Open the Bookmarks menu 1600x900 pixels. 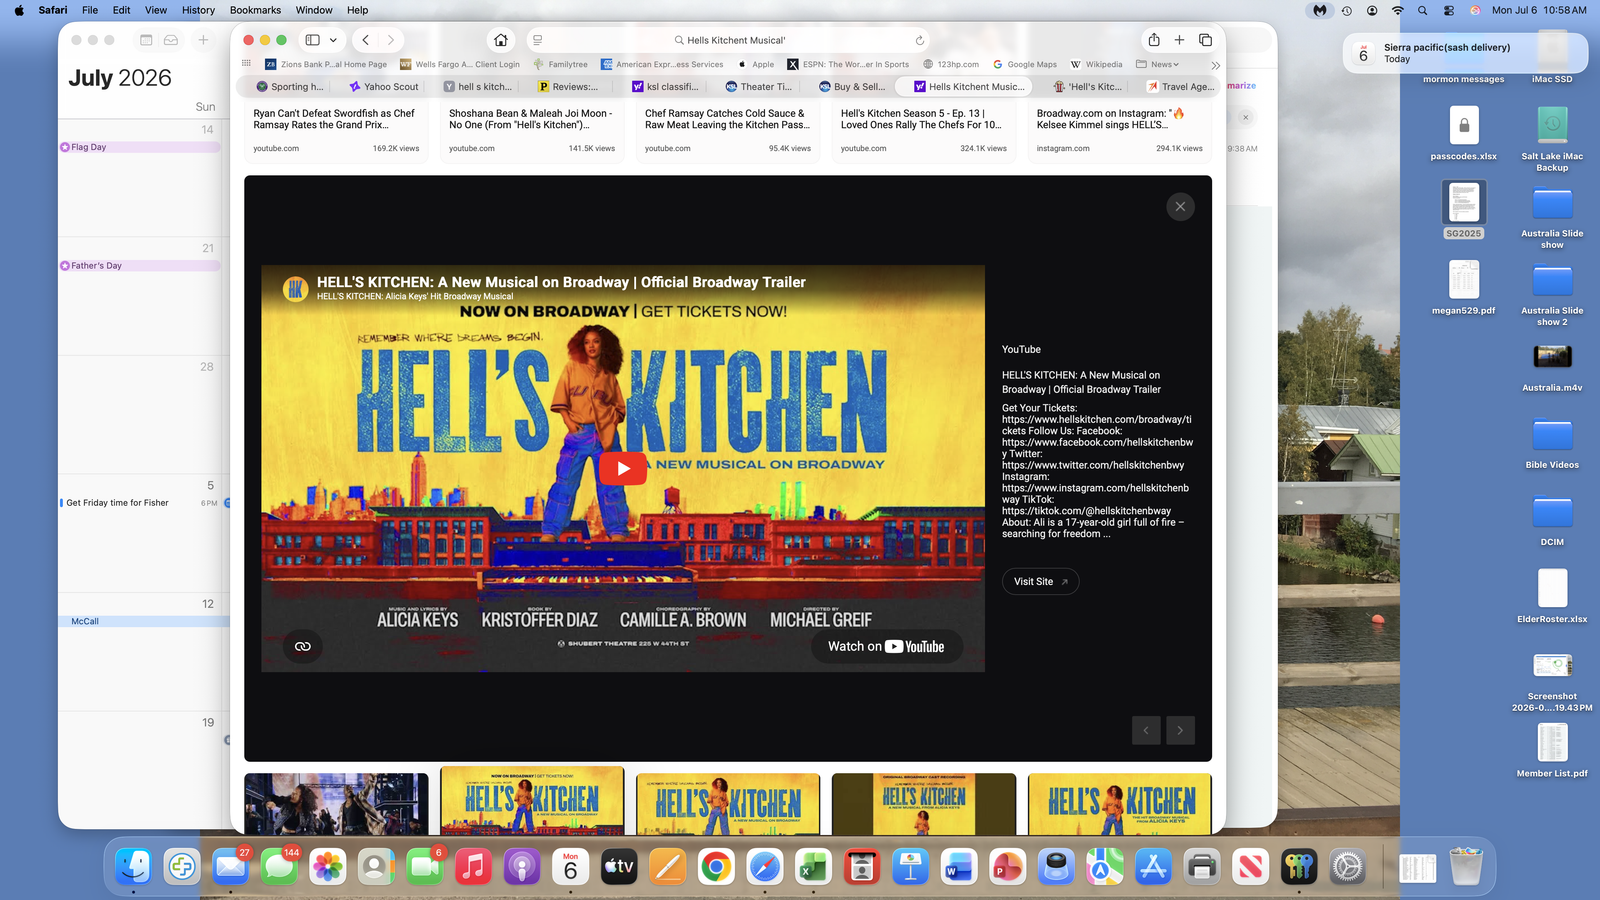(x=255, y=10)
